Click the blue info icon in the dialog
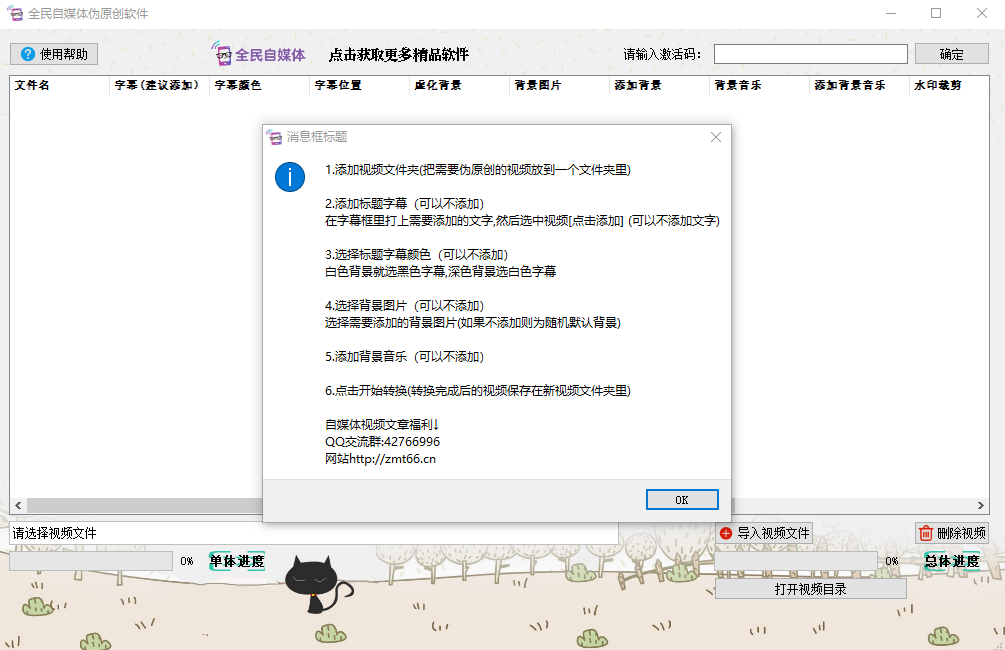This screenshot has height=650, width=1005. pyautogui.click(x=289, y=178)
